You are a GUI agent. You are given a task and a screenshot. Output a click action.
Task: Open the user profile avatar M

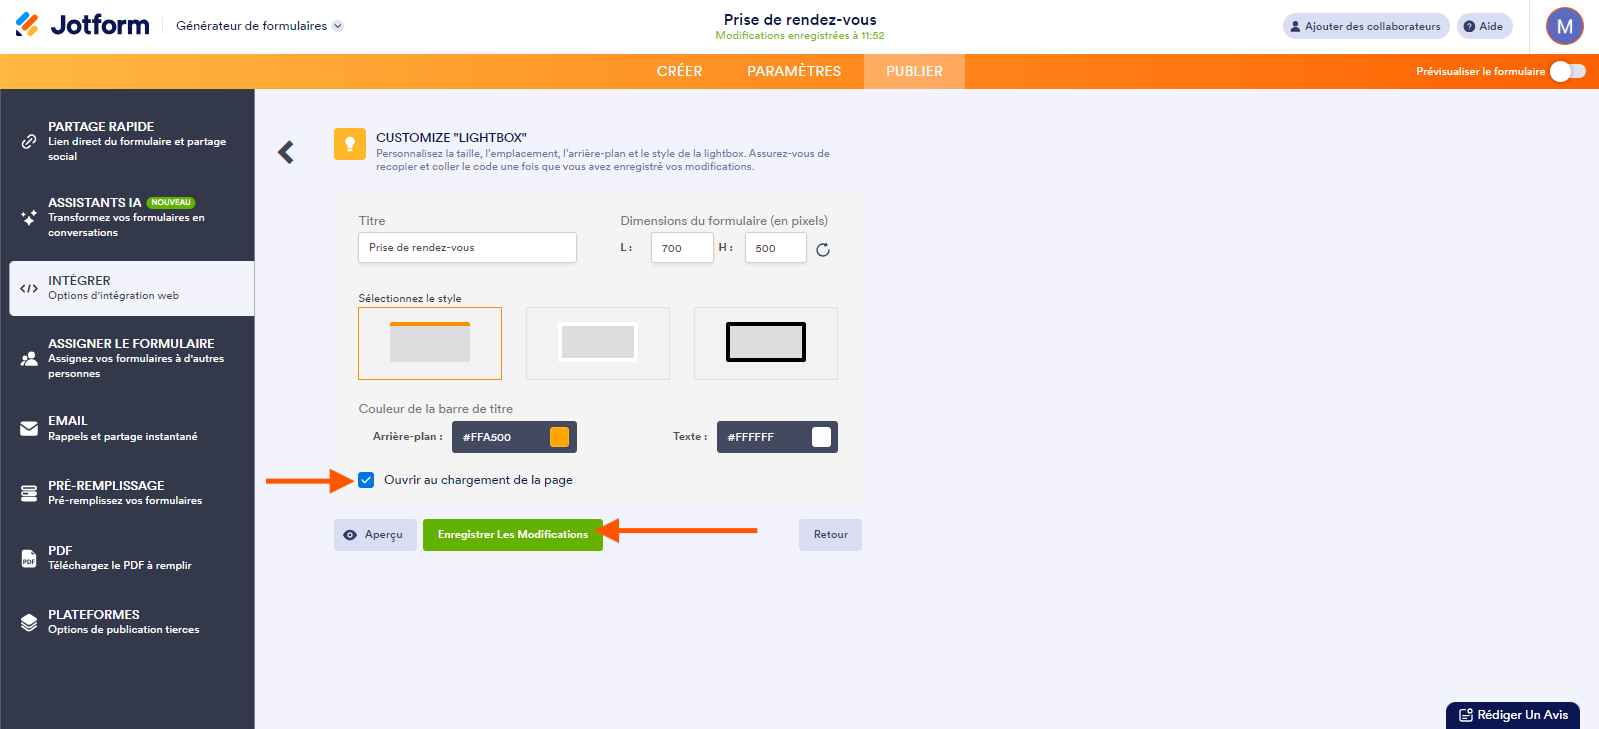(x=1564, y=27)
